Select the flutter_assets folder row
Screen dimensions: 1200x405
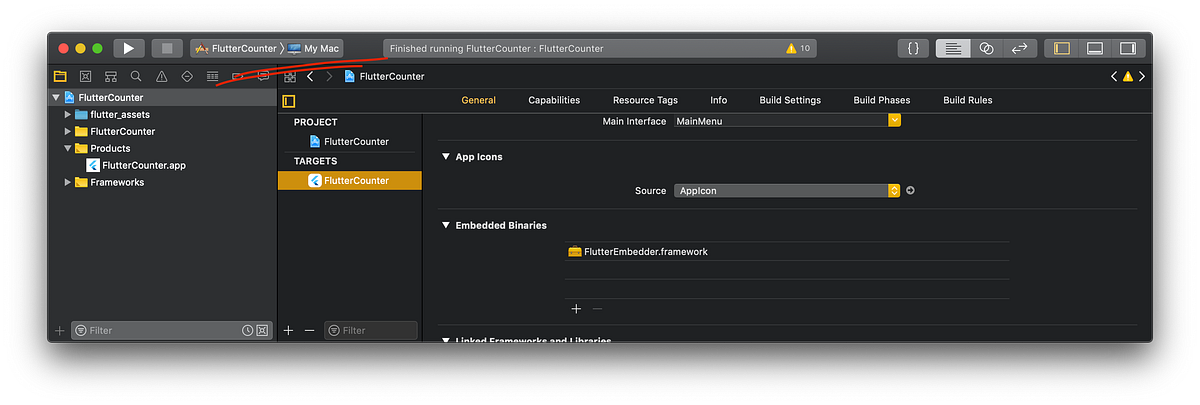[162, 114]
